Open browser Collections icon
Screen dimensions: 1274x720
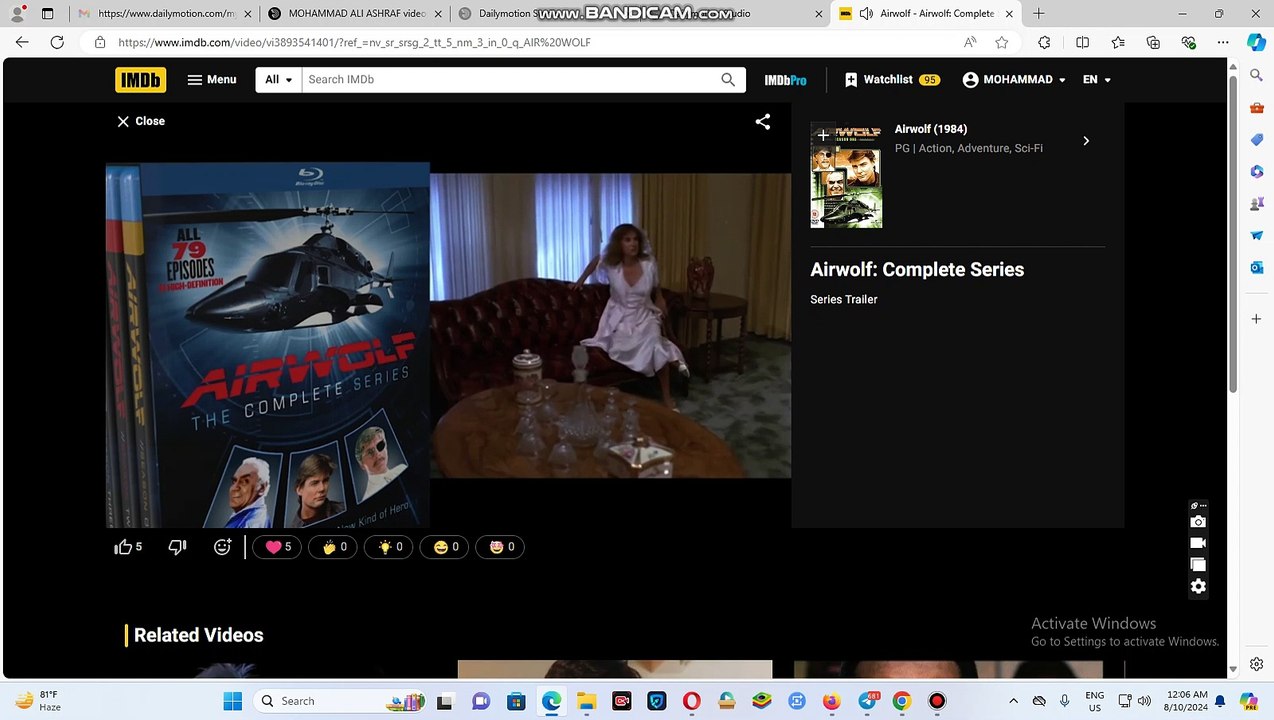point(1153,42)
